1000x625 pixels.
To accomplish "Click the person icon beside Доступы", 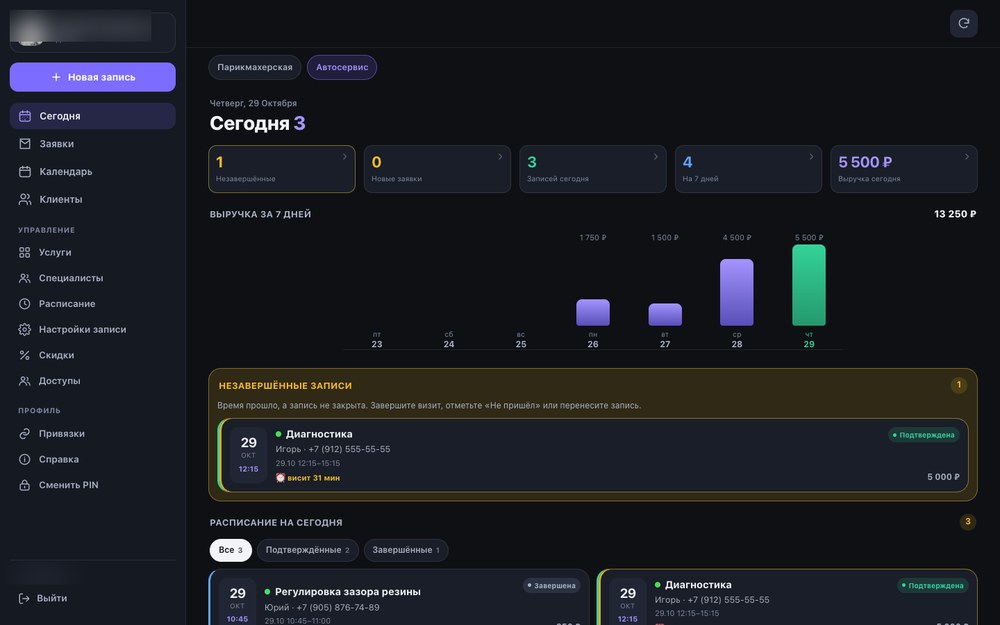I will [x=24, y=381].
